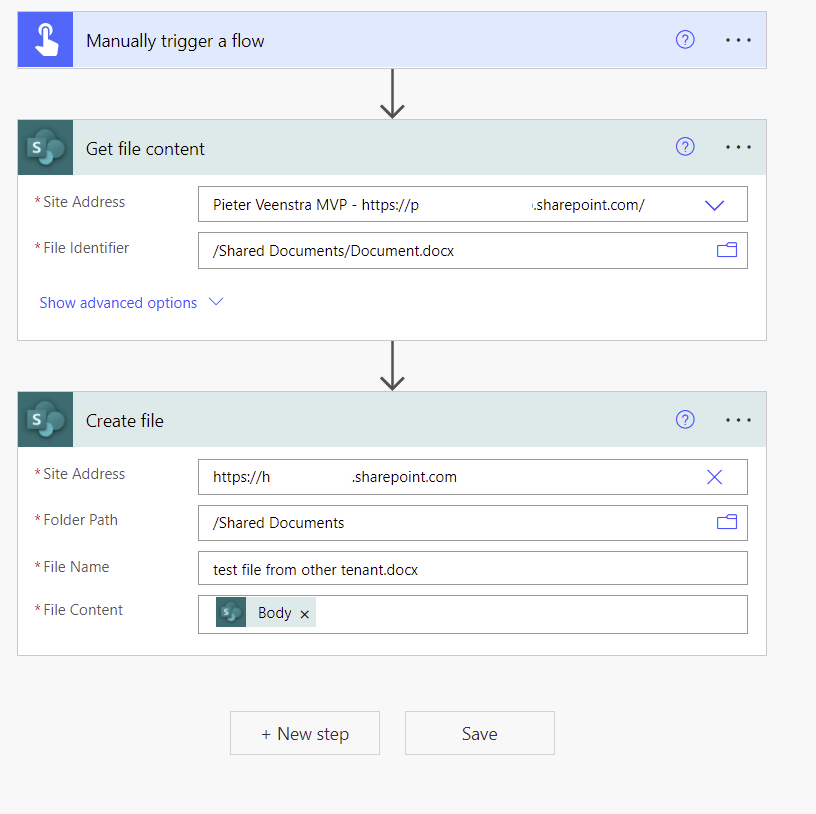Open the ellipsis menu of Create file
The image size is (816, 814).
[x=738, y=420]
